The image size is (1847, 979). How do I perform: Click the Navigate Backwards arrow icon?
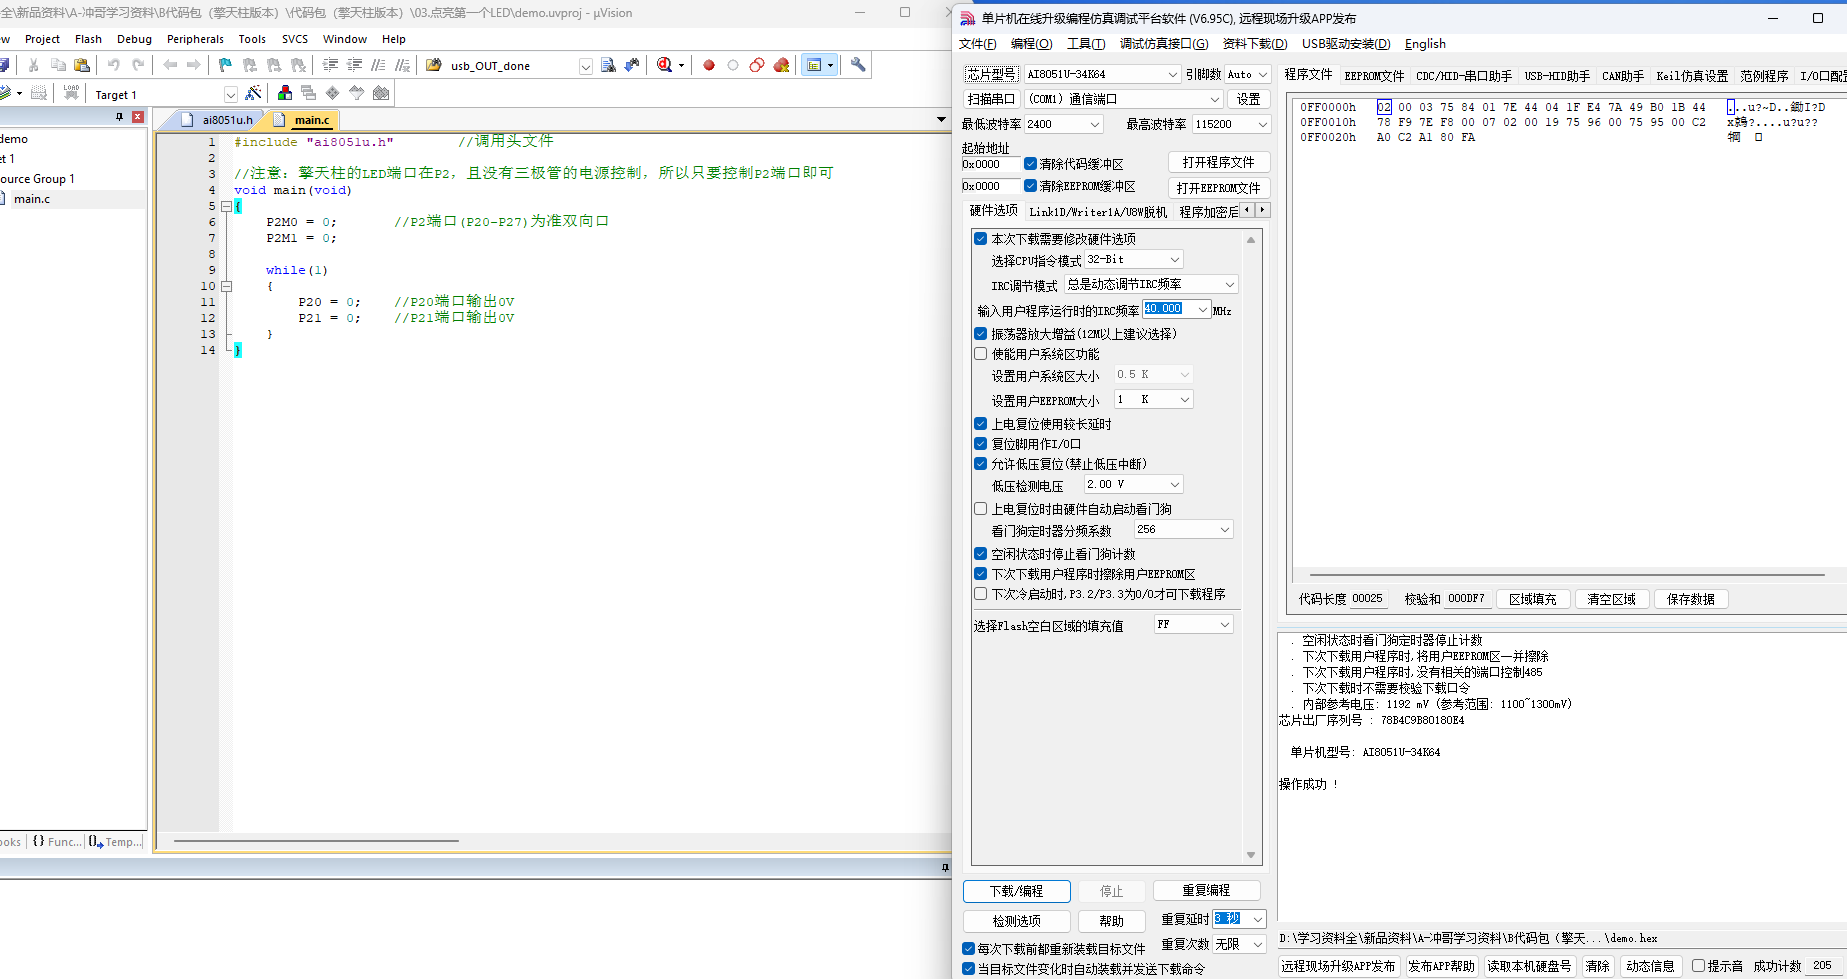(170, 65)
